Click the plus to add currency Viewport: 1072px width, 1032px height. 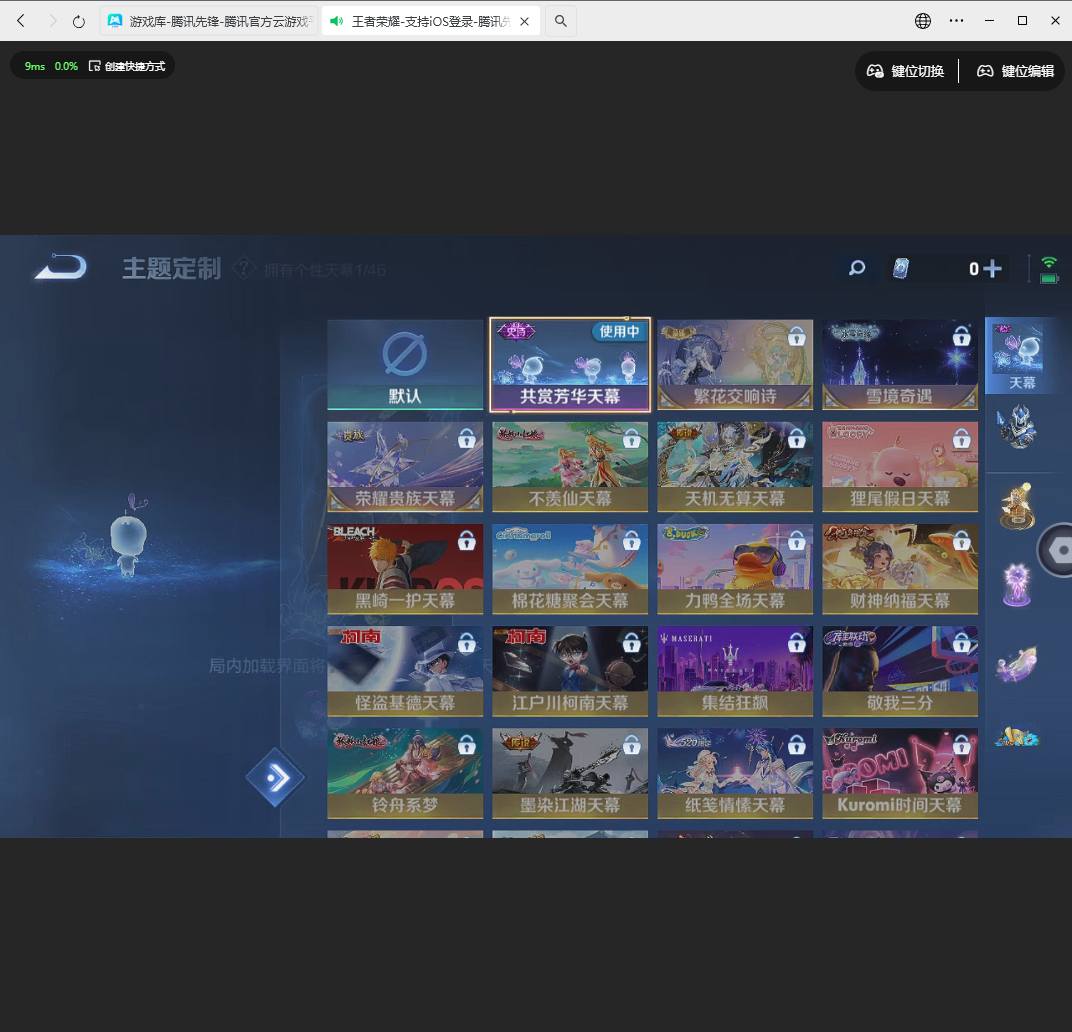click(x=991, y=268)
